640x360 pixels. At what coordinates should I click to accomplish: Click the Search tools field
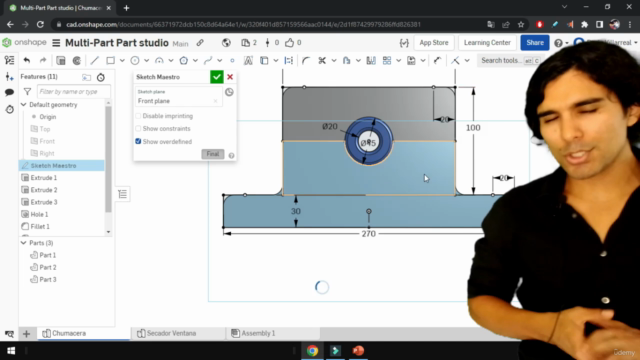(509, 60)
